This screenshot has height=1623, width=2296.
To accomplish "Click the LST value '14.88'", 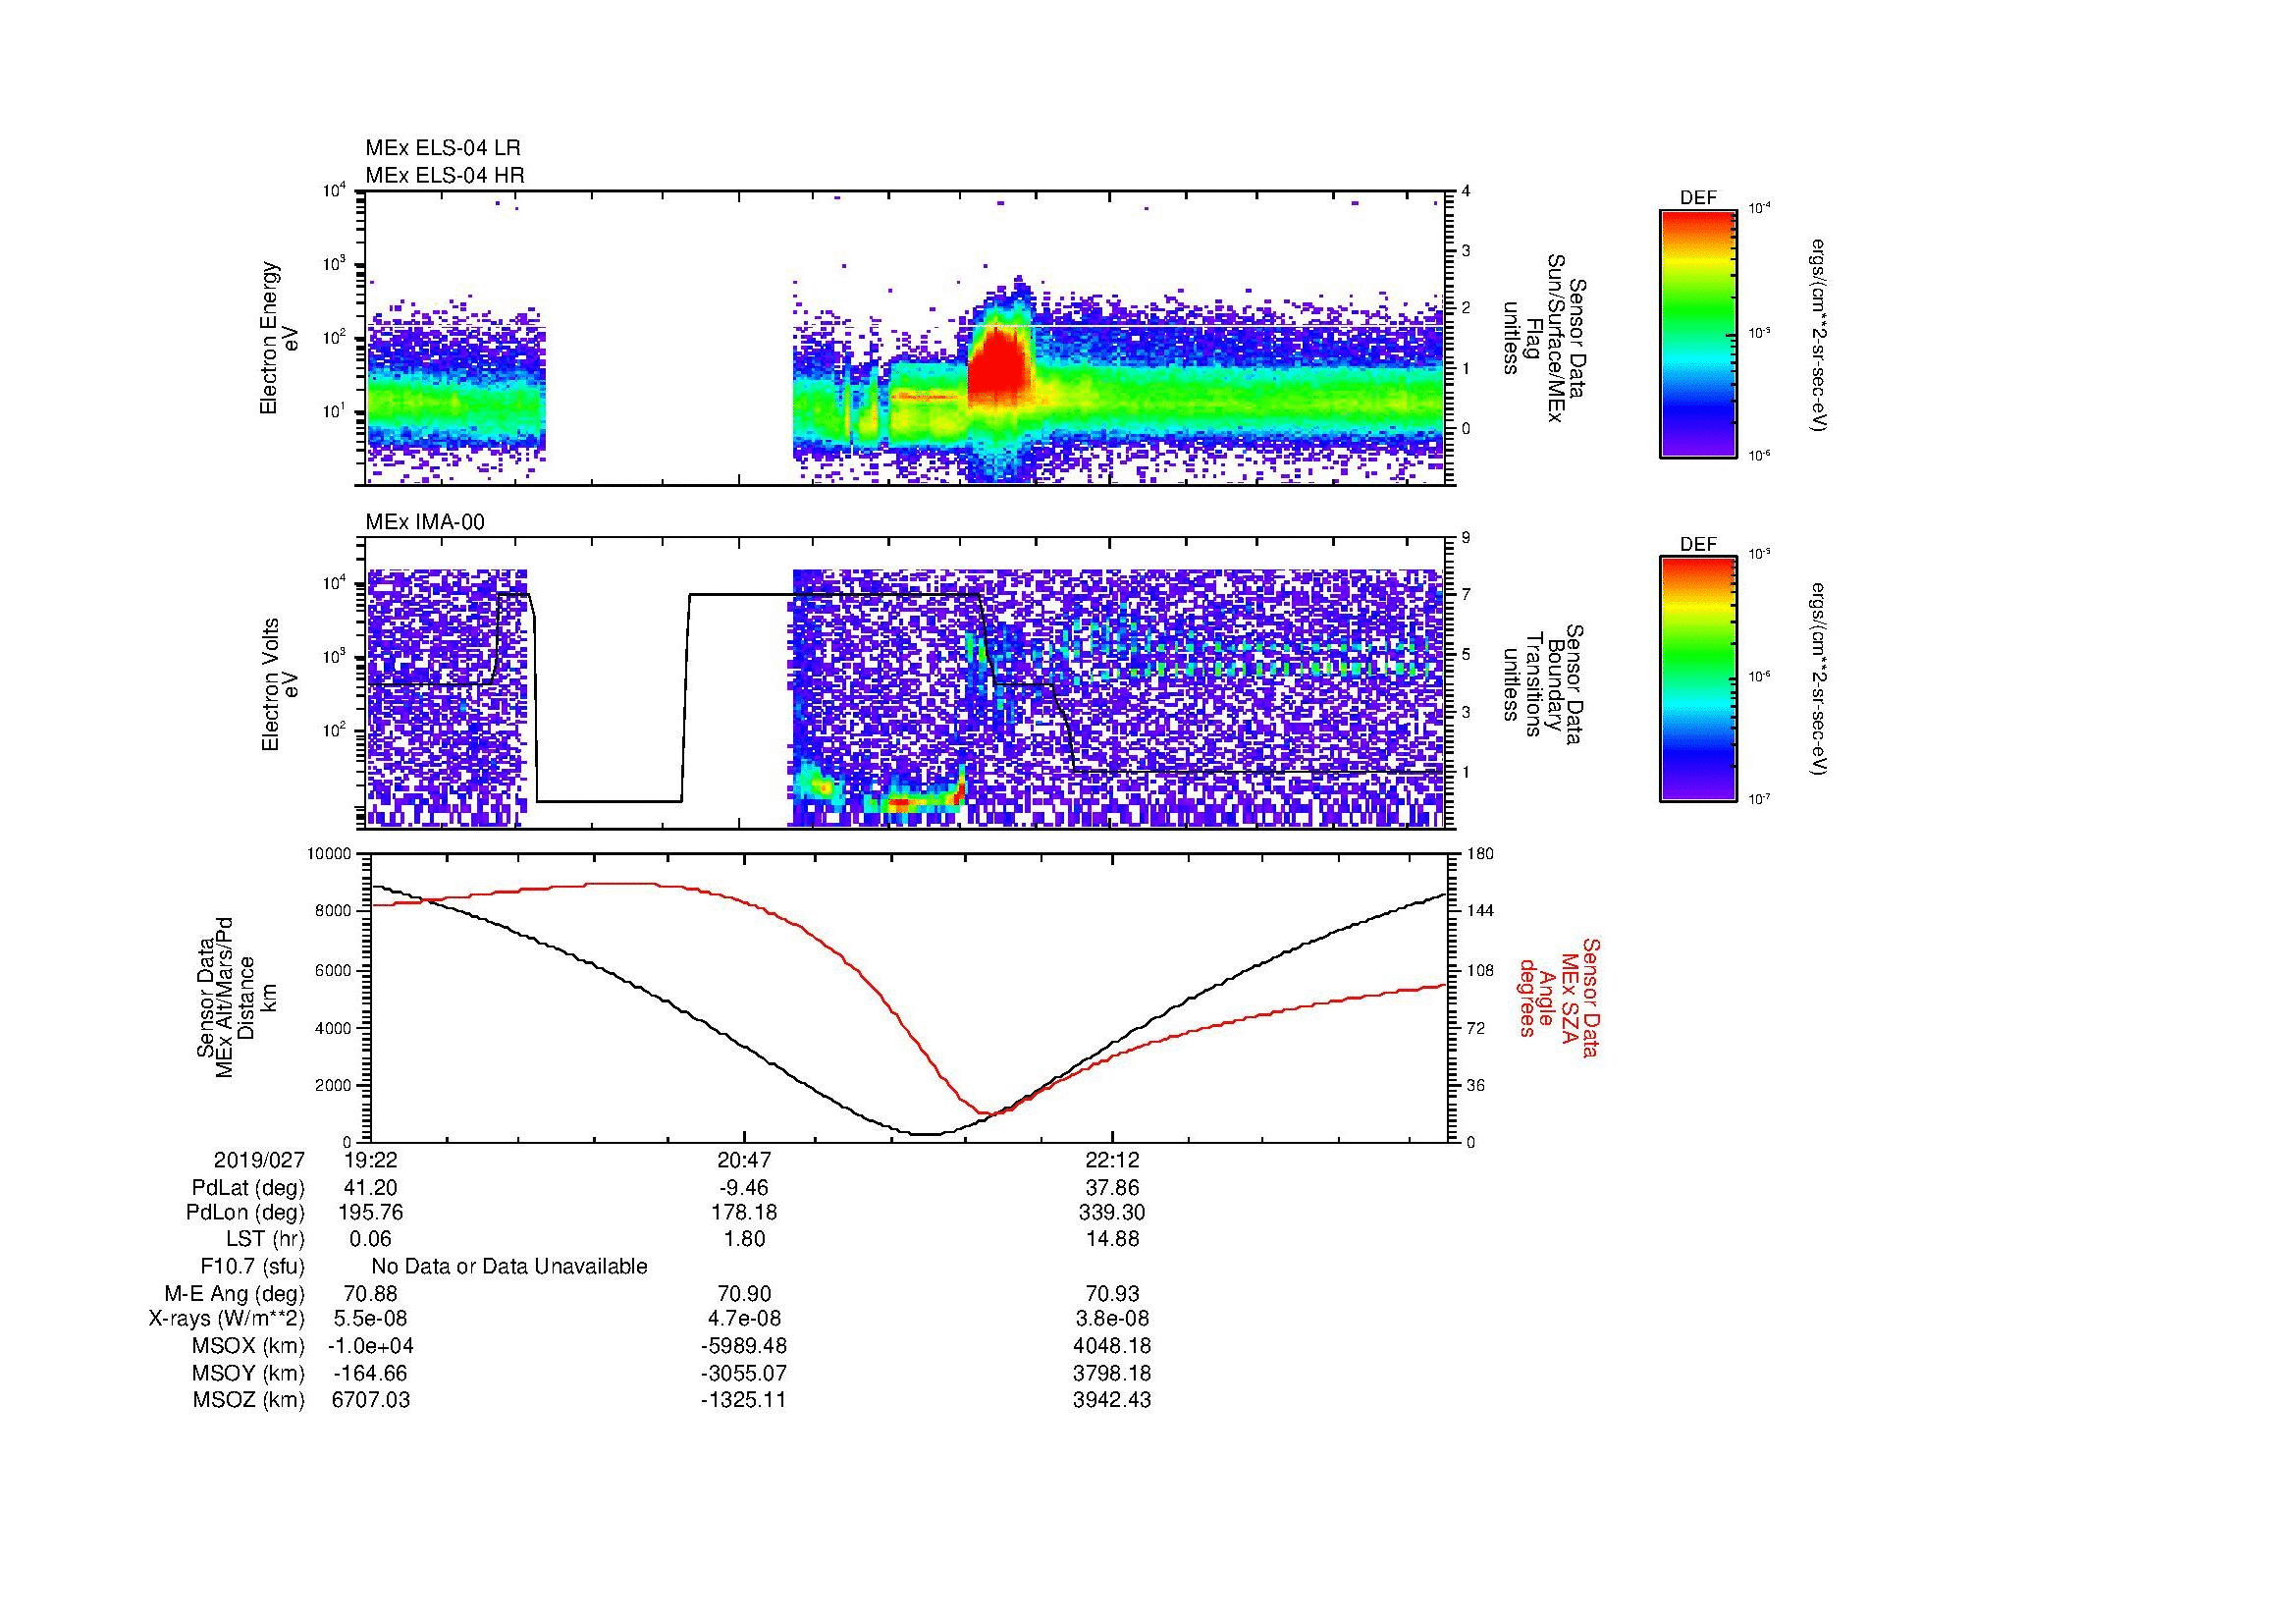I will coord(1112,1239).
